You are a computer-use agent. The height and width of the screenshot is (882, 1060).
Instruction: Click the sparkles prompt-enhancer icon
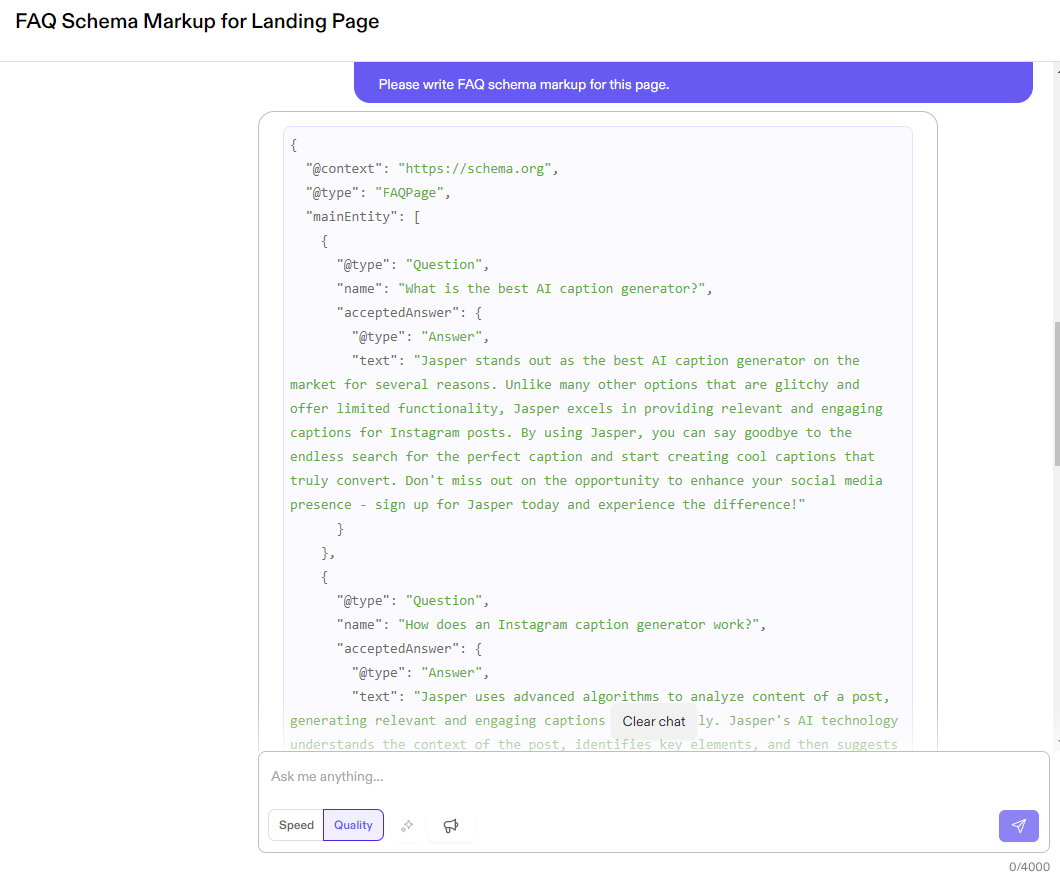pyautogui.click(x=406, y=825)
